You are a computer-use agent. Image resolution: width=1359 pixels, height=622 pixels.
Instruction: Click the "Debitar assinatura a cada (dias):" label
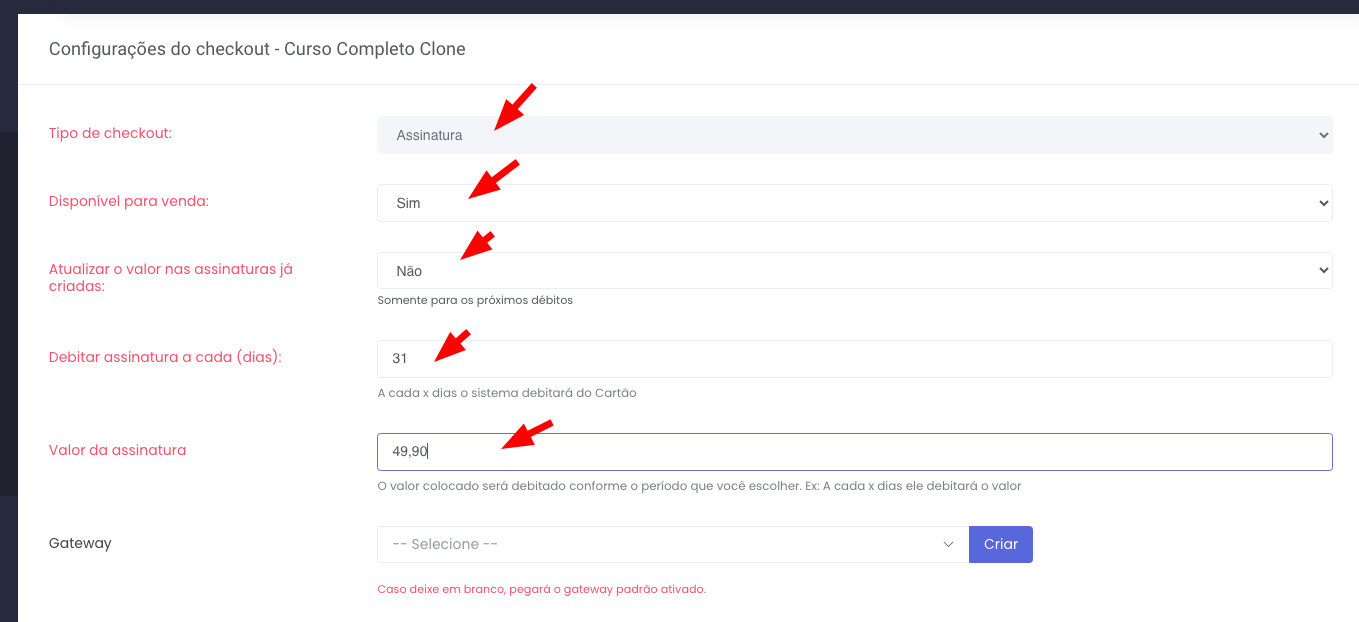(x=165, y=357)
